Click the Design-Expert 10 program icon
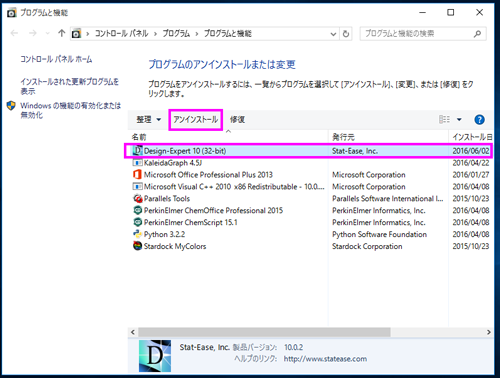500x378 pixels. (x=137, y=151)
